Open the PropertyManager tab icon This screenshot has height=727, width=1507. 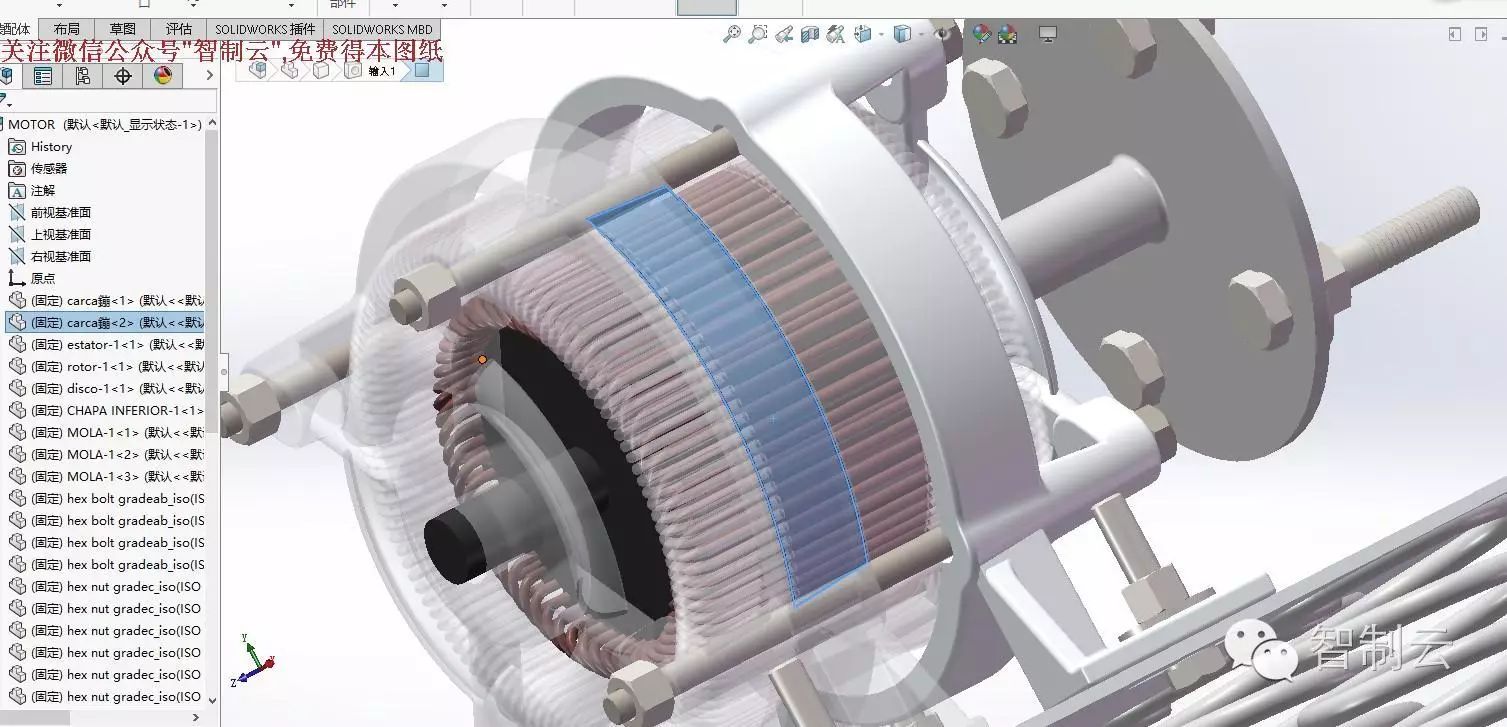click(x=43, y=76)
